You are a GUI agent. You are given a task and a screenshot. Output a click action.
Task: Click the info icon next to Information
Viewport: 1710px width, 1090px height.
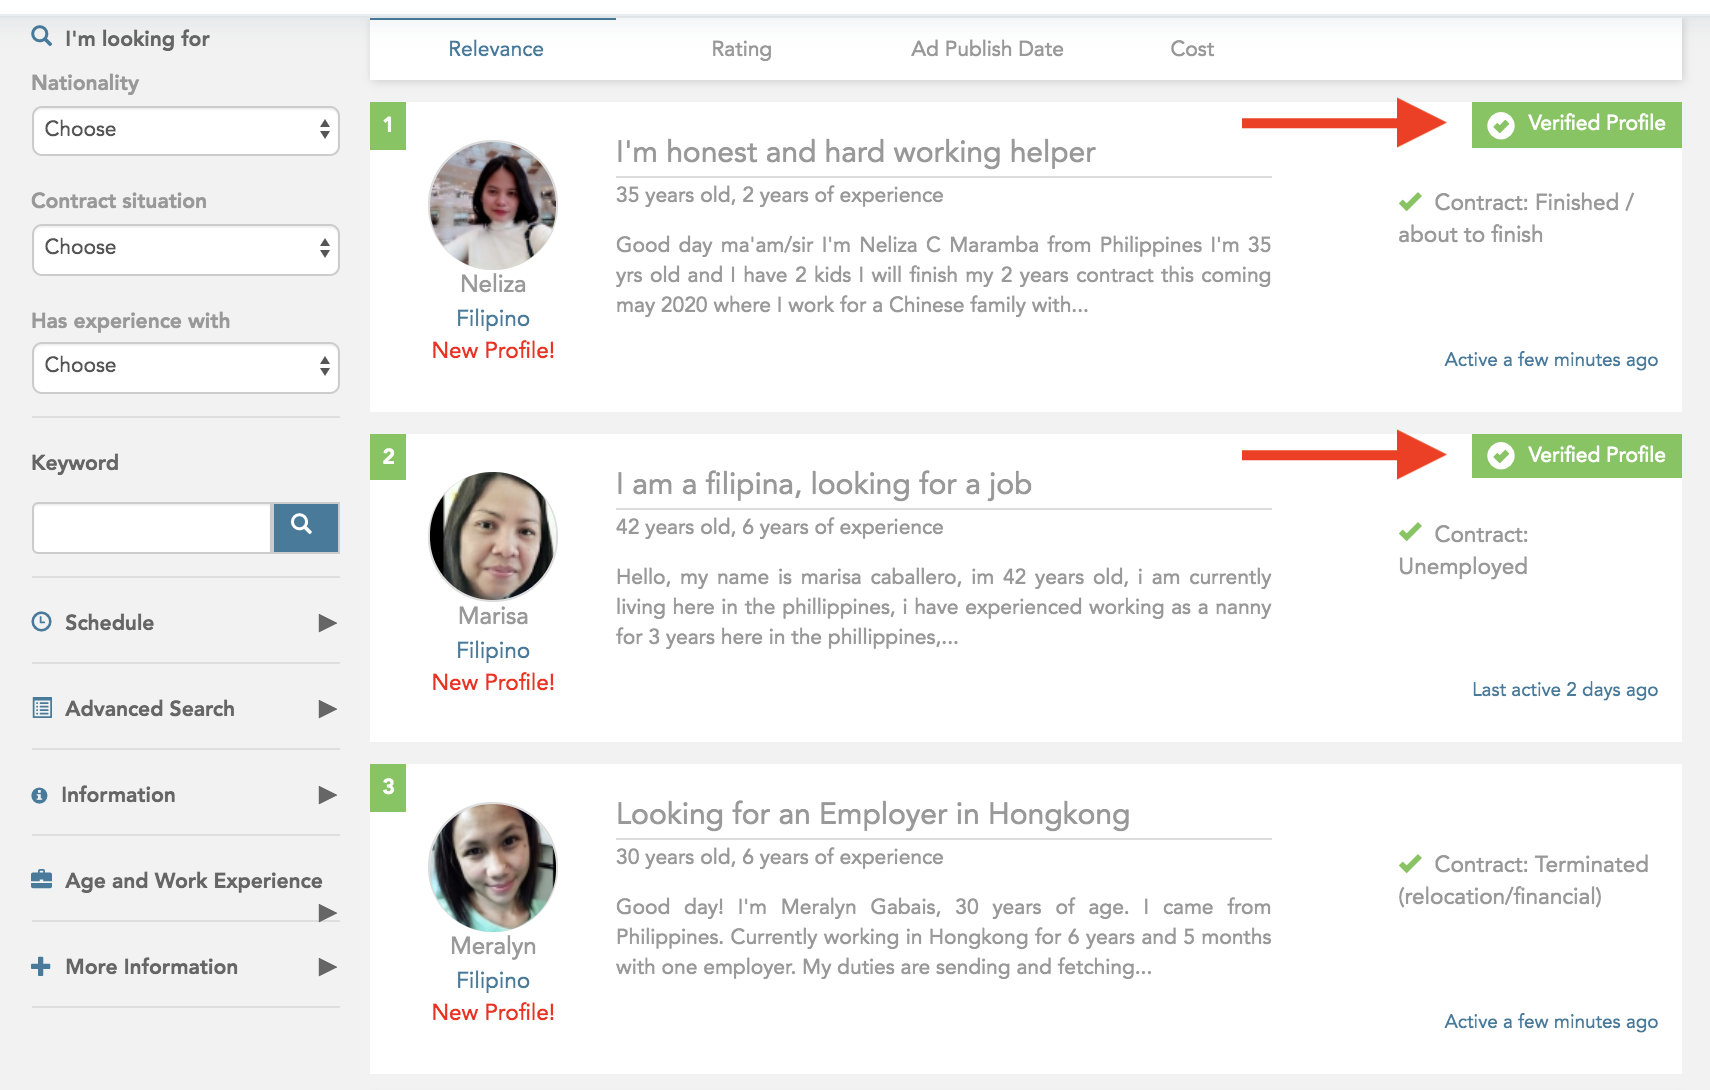(40, 795)
